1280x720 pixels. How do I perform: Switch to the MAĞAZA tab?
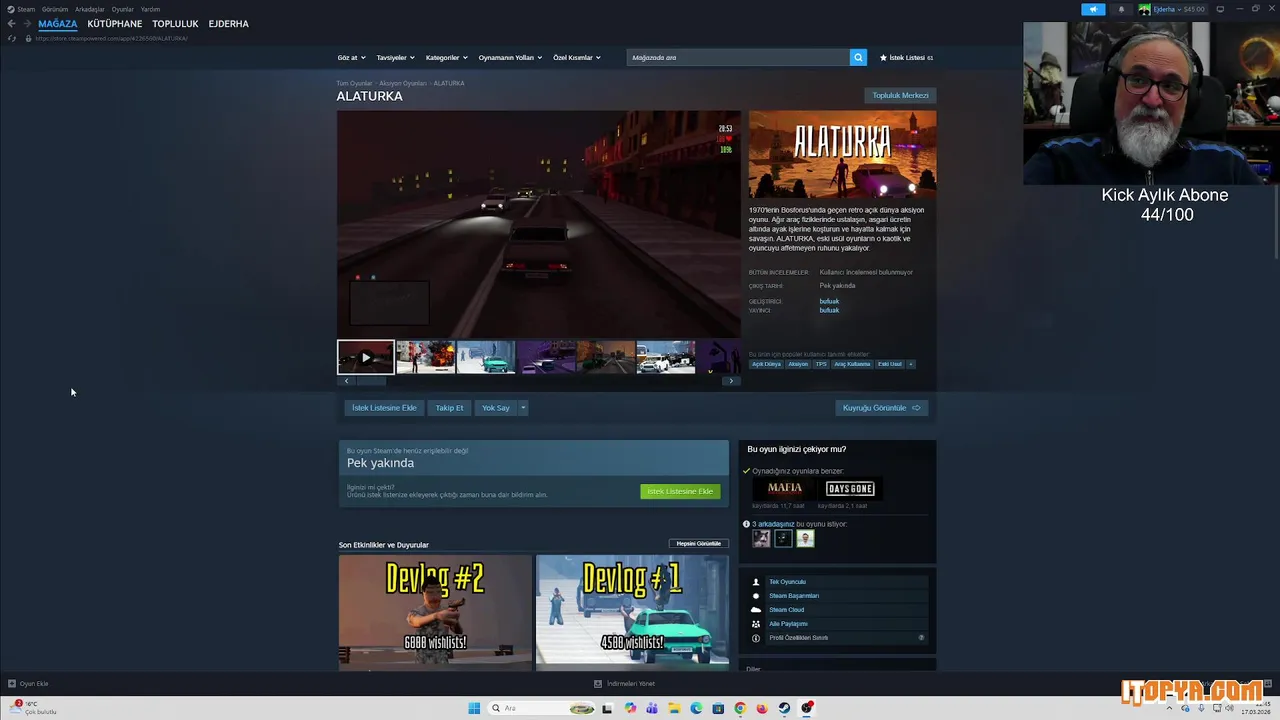[57, 24]
